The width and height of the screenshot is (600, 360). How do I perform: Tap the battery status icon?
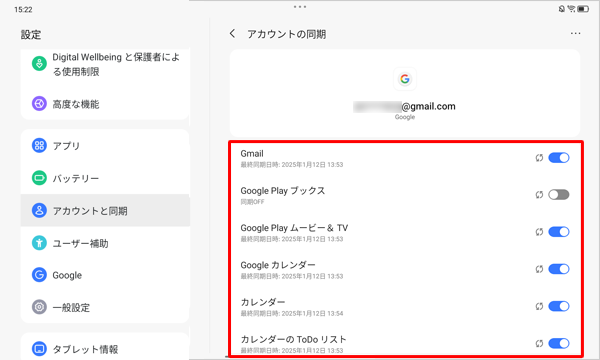pos(583,9)
